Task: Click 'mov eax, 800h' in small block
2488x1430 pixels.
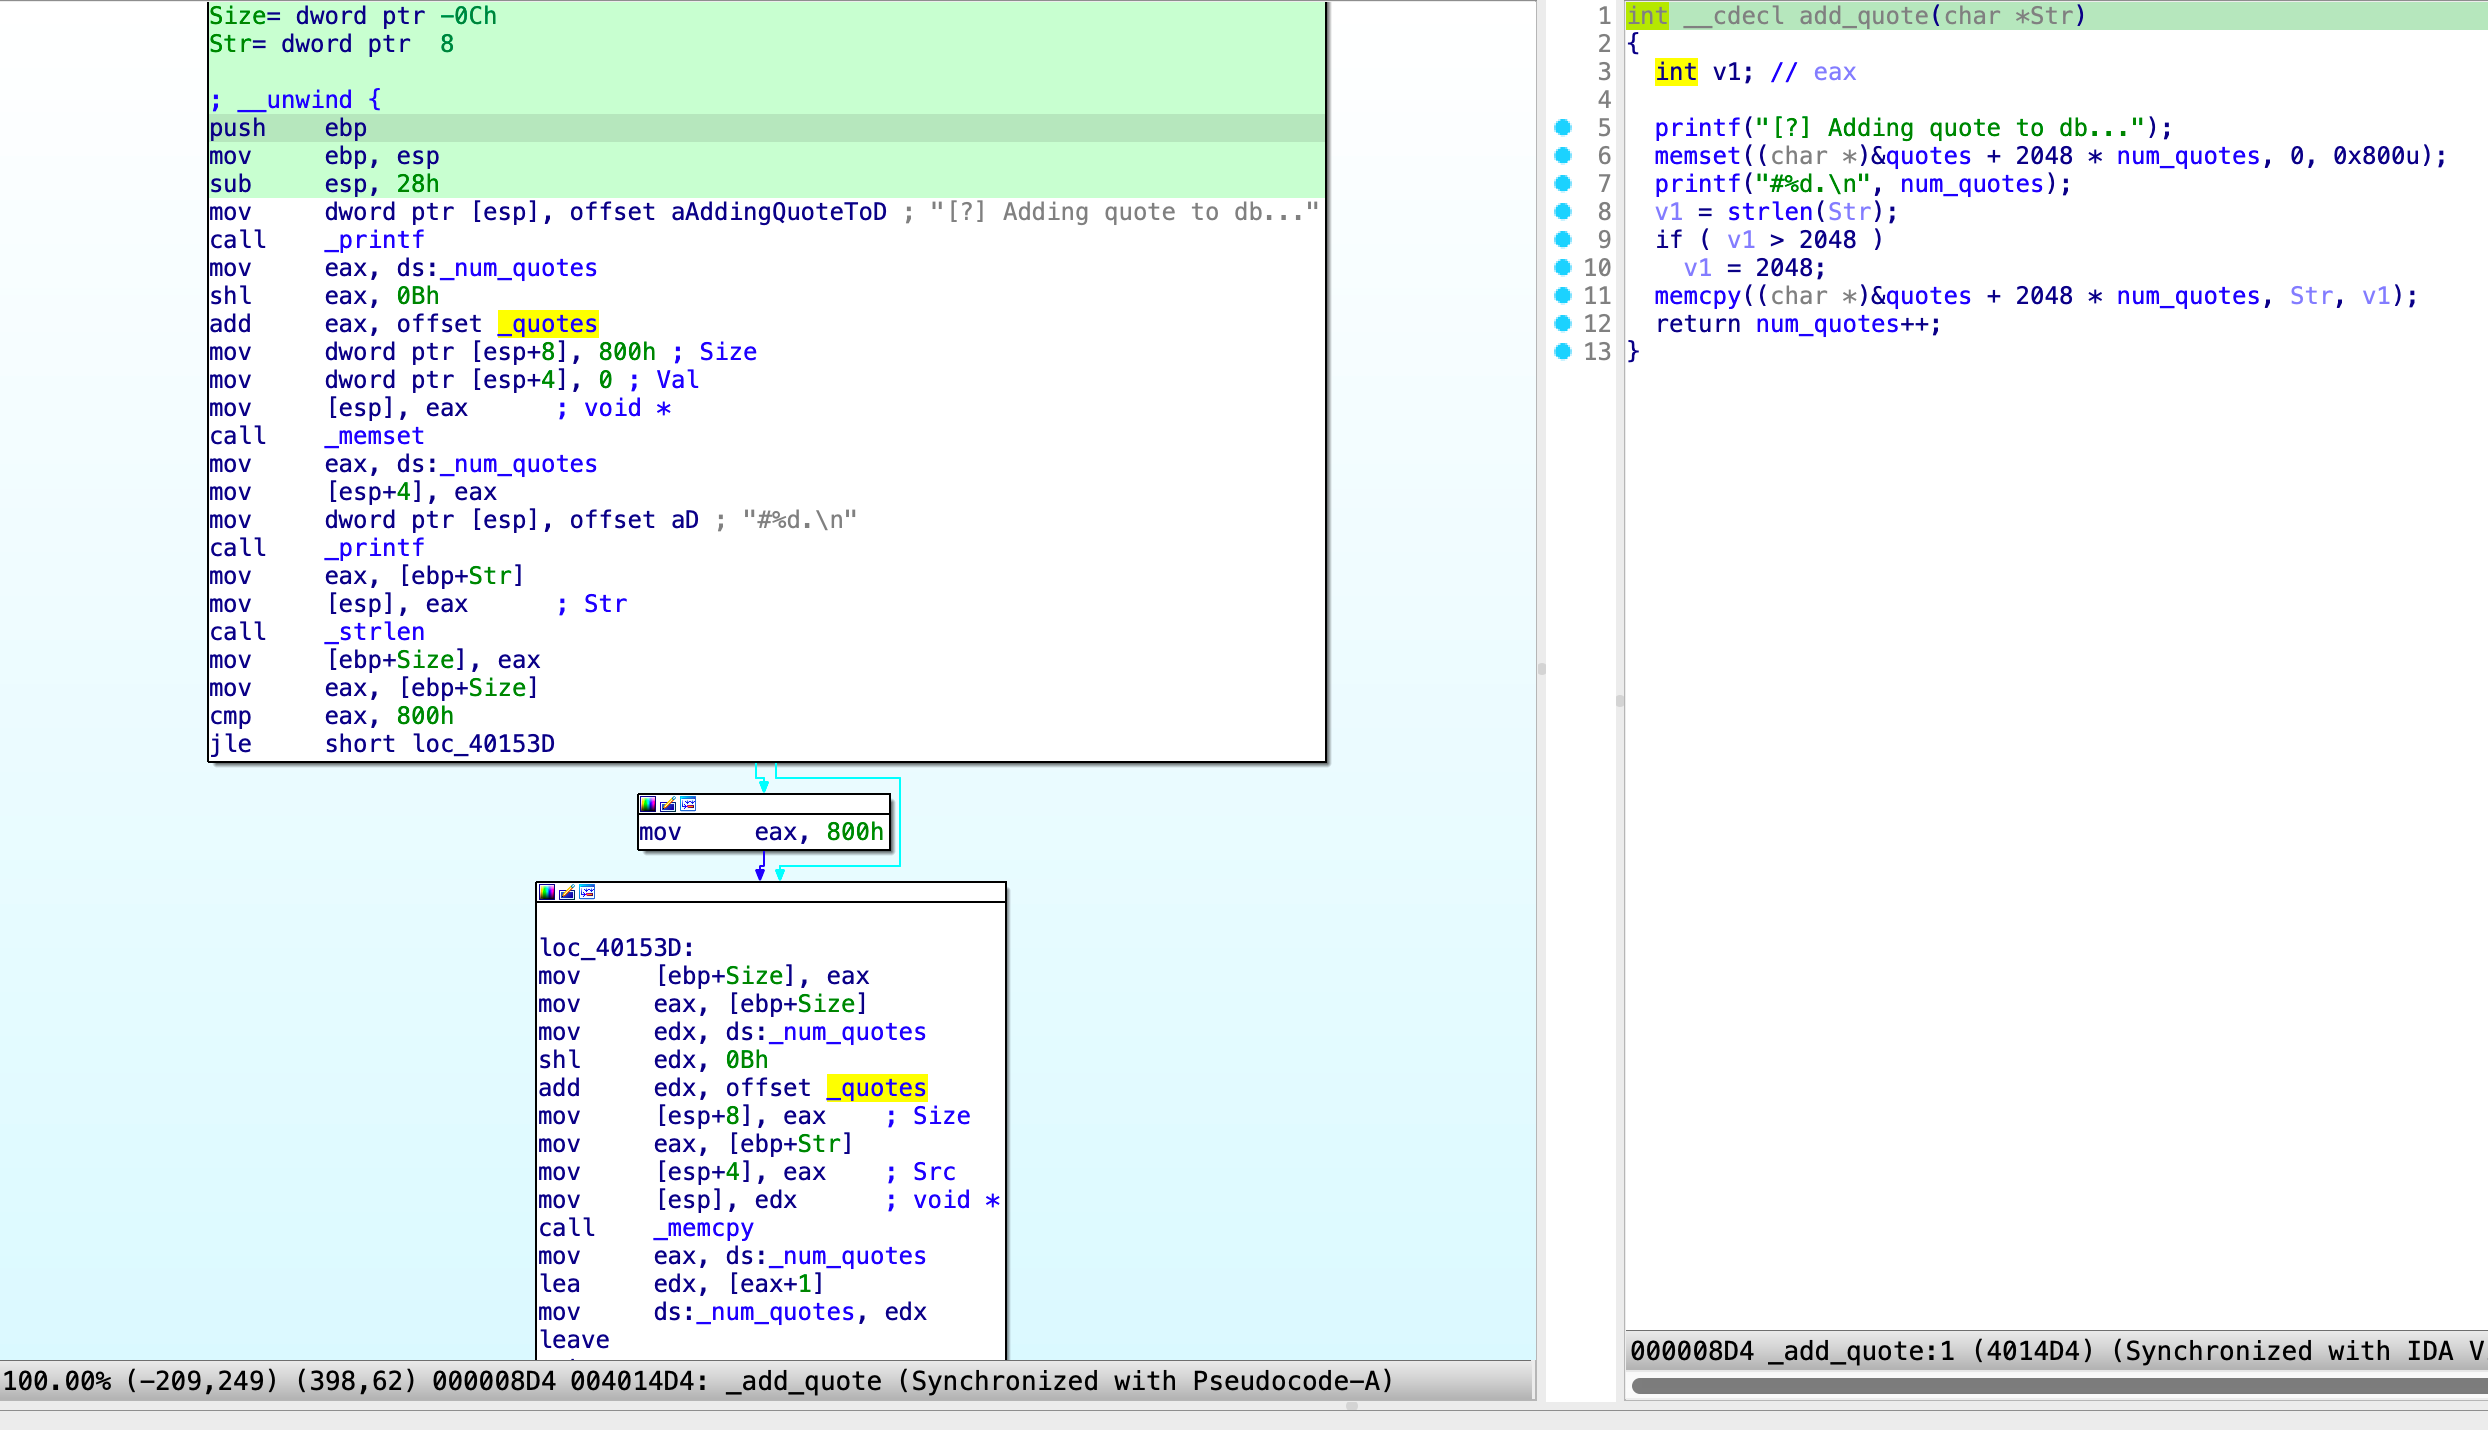Action: coord(762,832)
